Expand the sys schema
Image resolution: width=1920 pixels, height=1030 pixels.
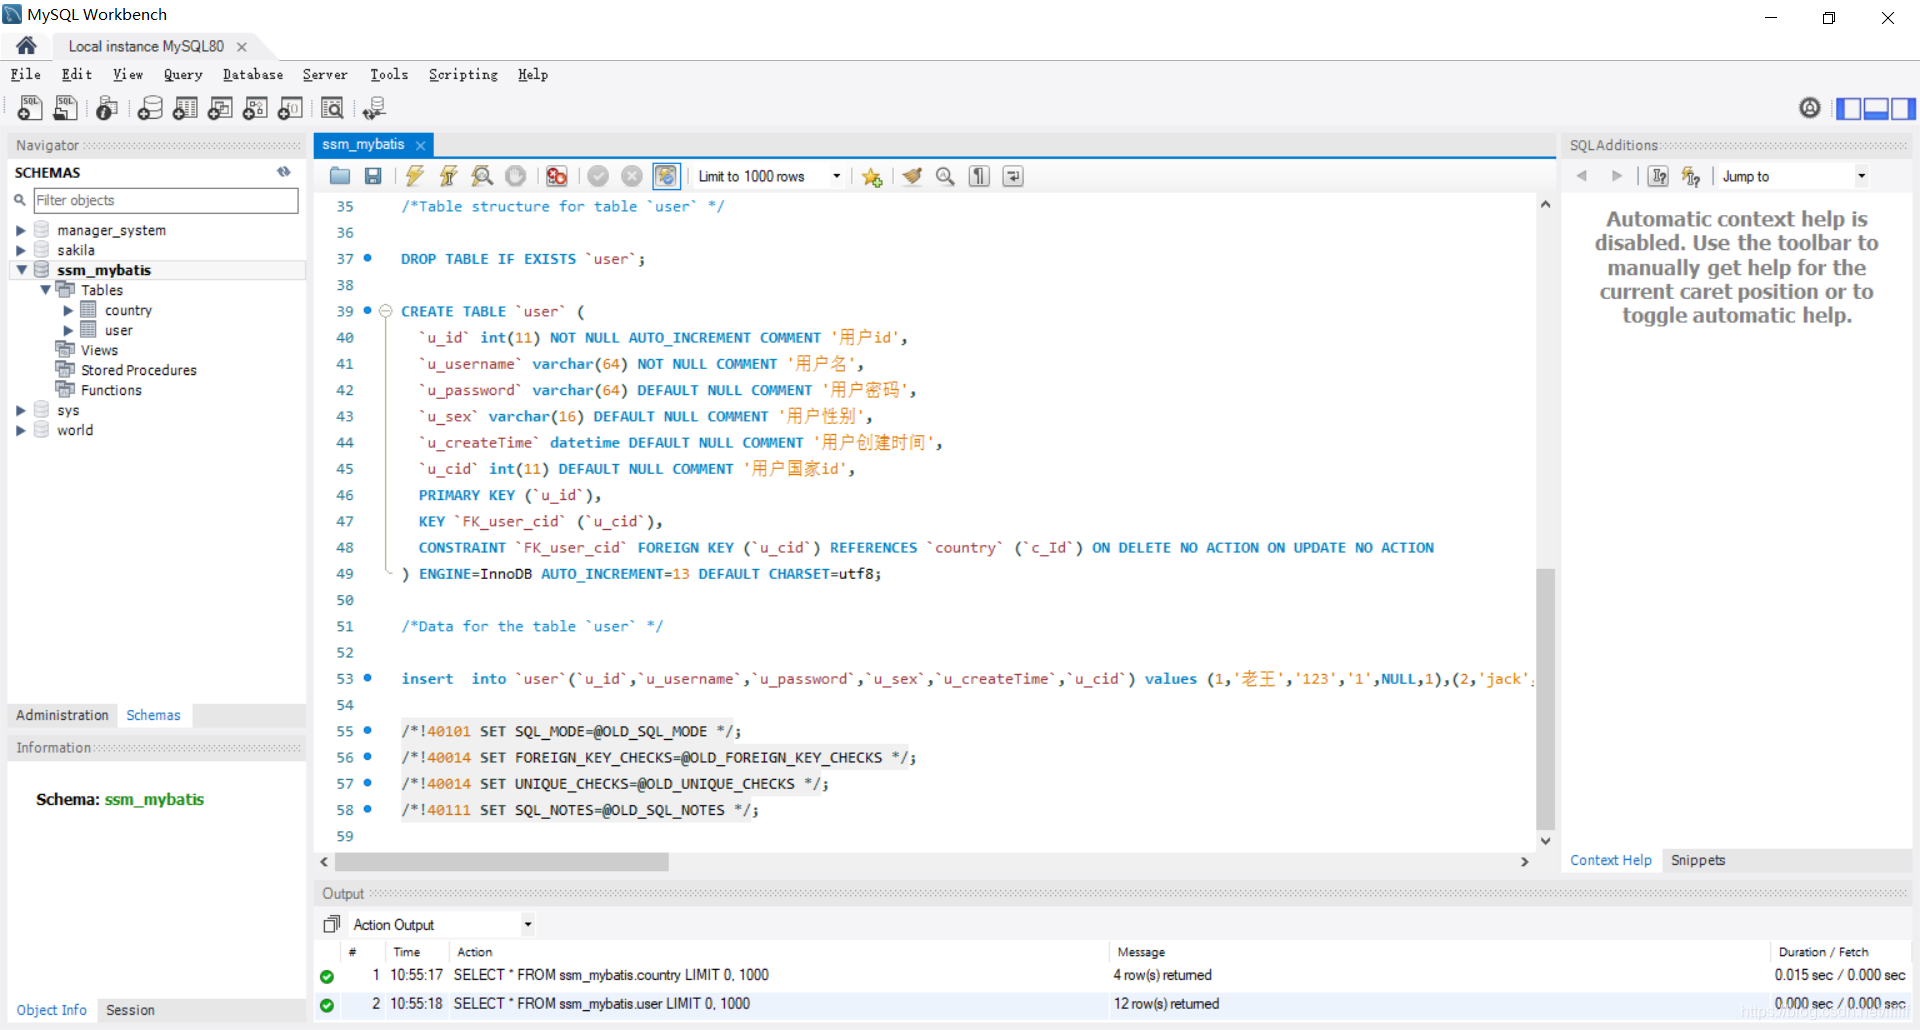[x=20, y=411]
